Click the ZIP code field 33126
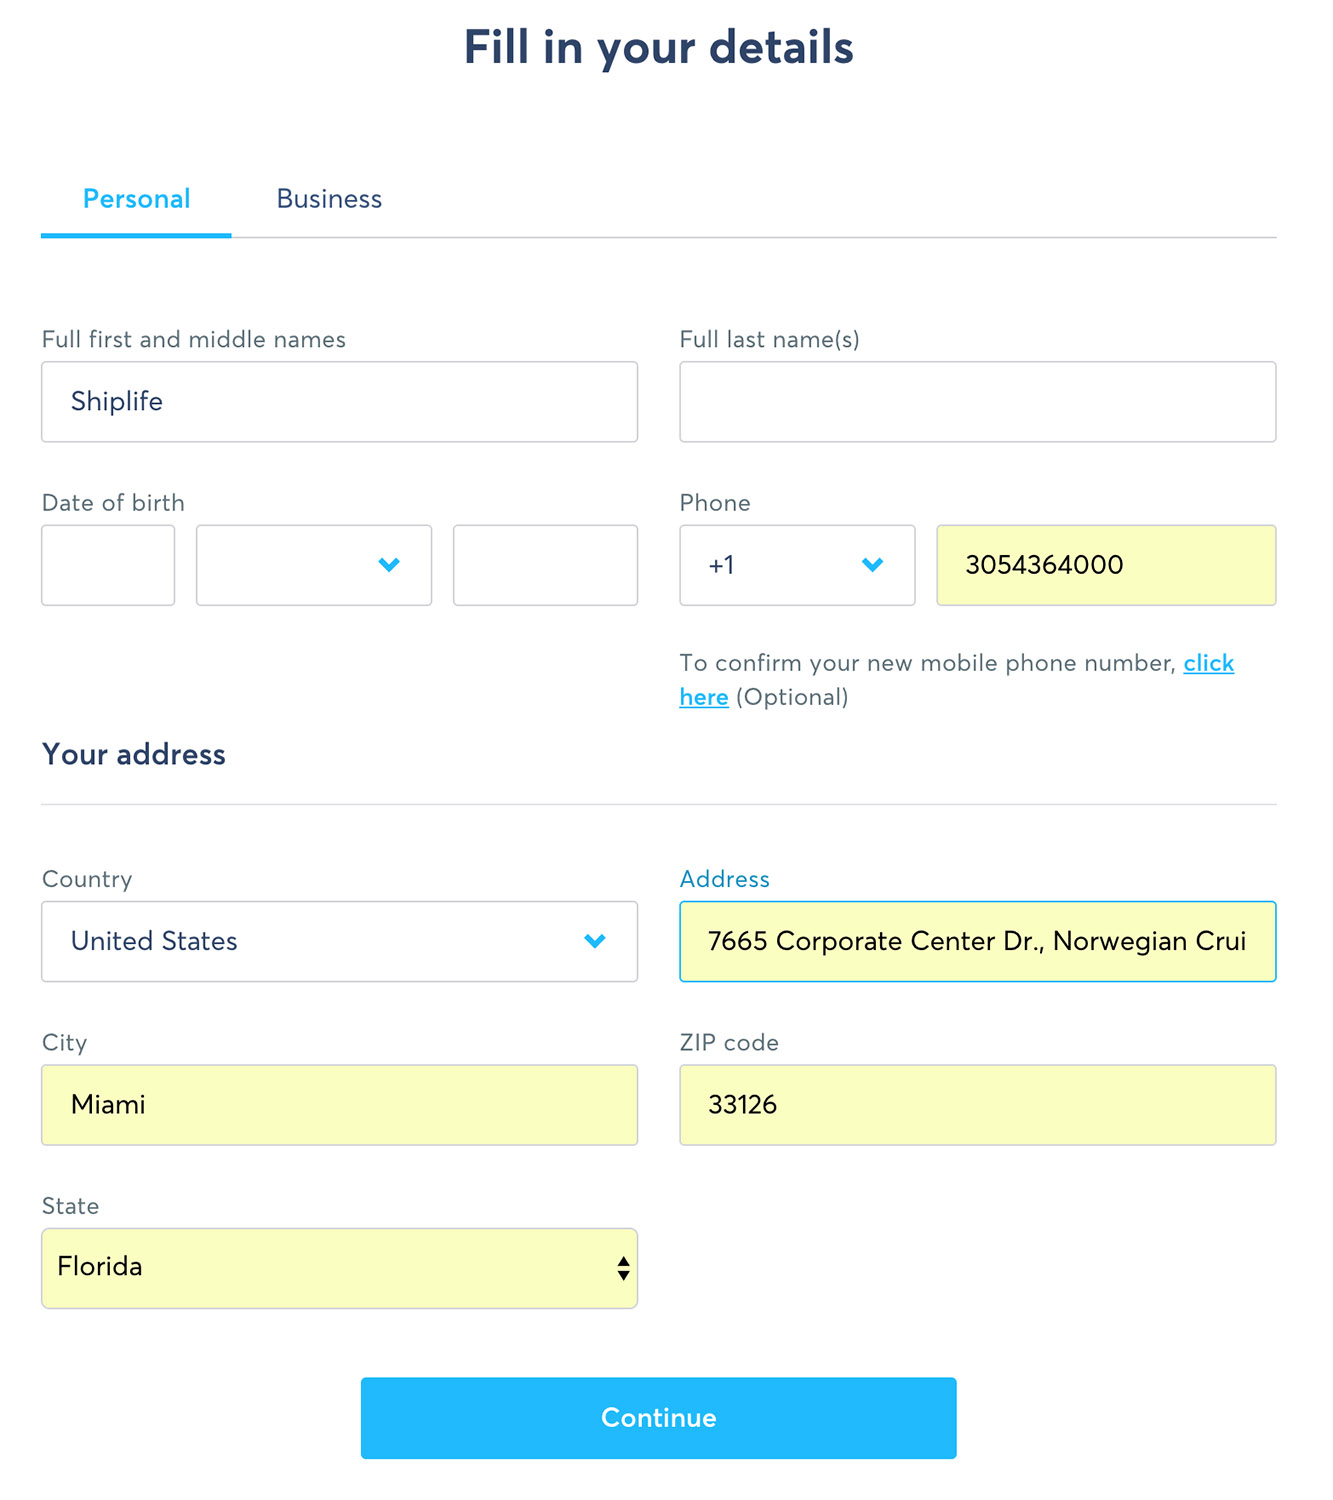Screen dimensions: 1333x1500 click(x=977, y=1105)
